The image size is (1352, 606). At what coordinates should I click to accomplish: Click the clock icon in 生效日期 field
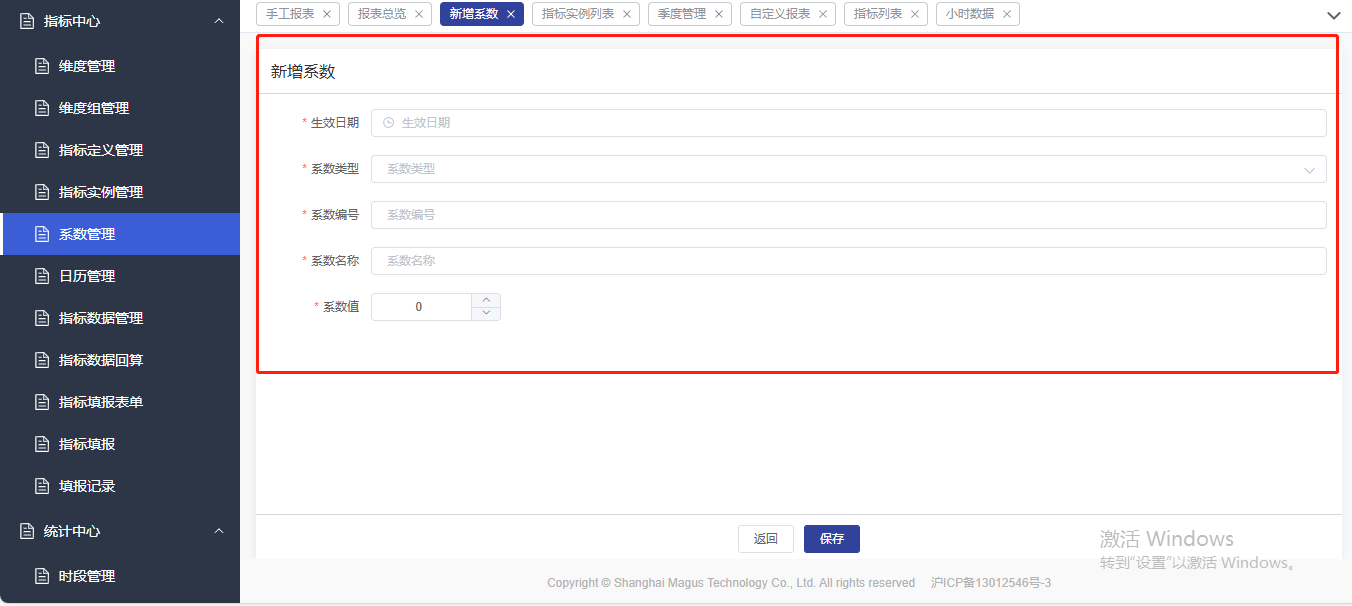coord(389,123)
